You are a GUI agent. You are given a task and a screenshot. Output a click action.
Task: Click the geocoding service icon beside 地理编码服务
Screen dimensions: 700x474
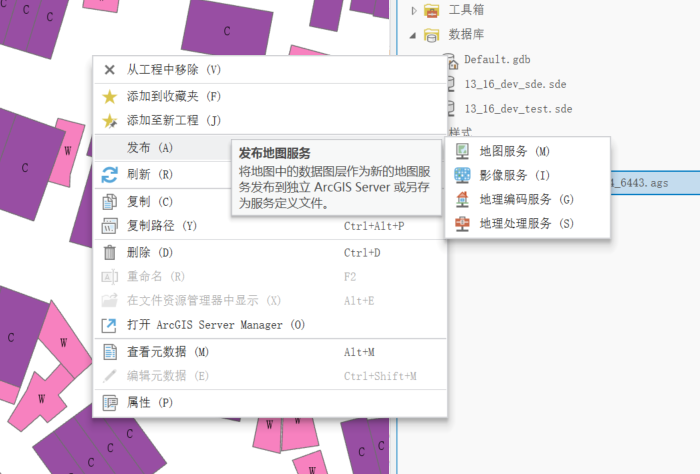tap(462, 200)
